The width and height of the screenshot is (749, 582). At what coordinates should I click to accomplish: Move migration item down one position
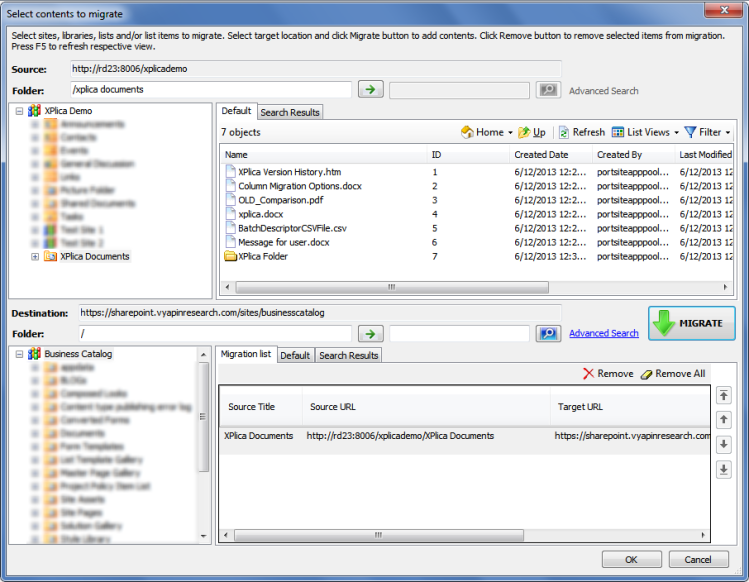(724, 444)
